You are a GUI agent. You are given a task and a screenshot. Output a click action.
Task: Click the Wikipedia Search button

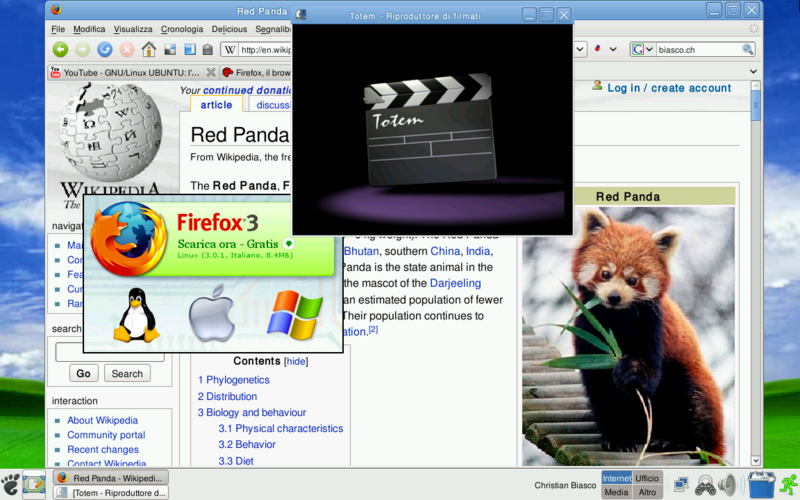tap(127, 373)
